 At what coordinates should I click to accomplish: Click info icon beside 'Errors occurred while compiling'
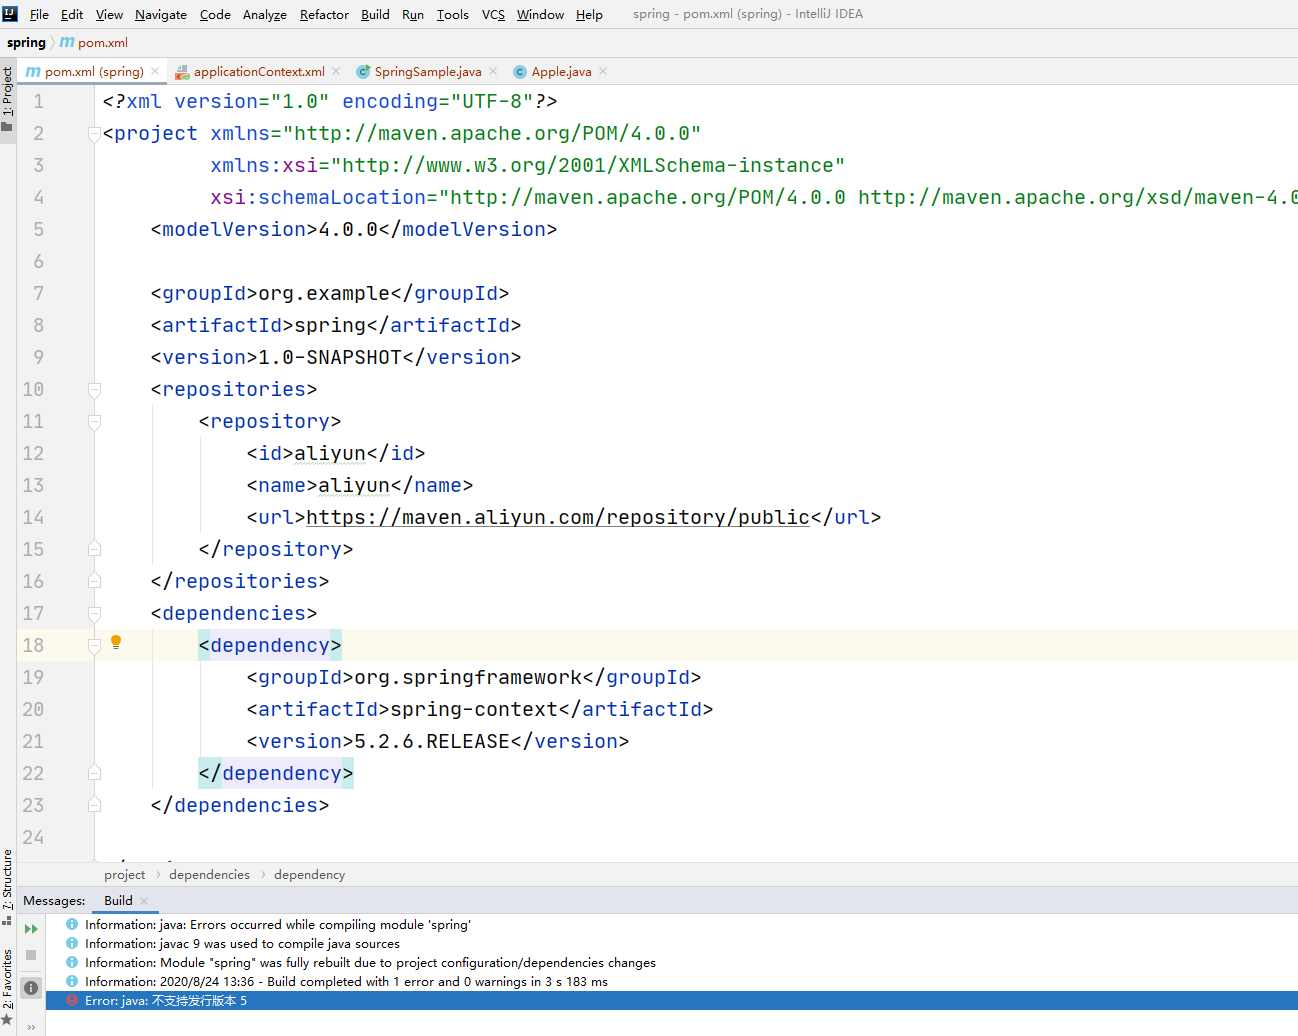coord(72,924)
